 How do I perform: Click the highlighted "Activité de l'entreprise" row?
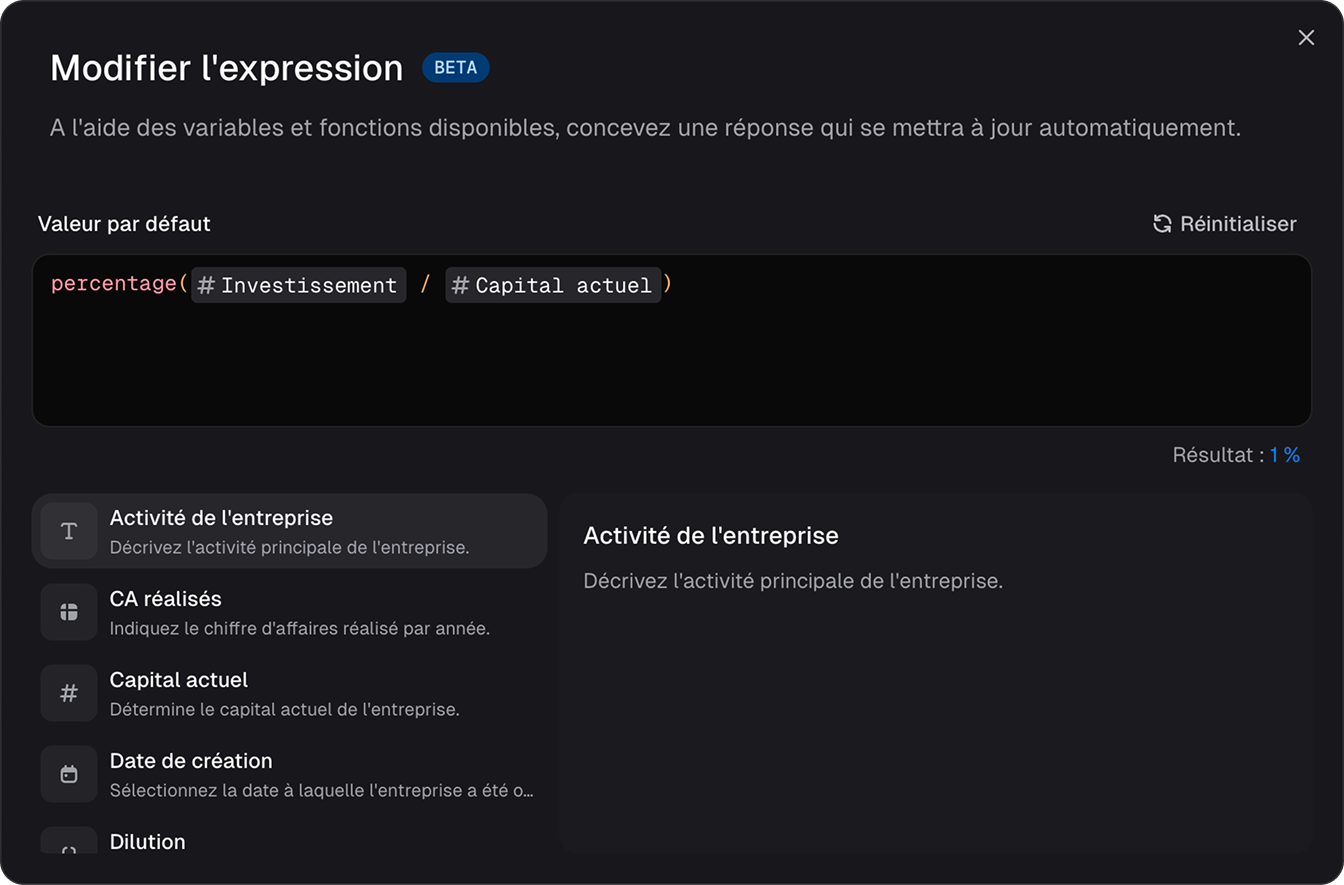290,531
